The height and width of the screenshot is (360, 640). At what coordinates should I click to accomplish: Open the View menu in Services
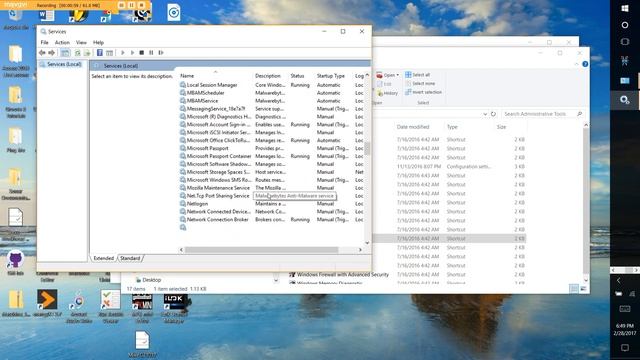(x=81, y=42)
